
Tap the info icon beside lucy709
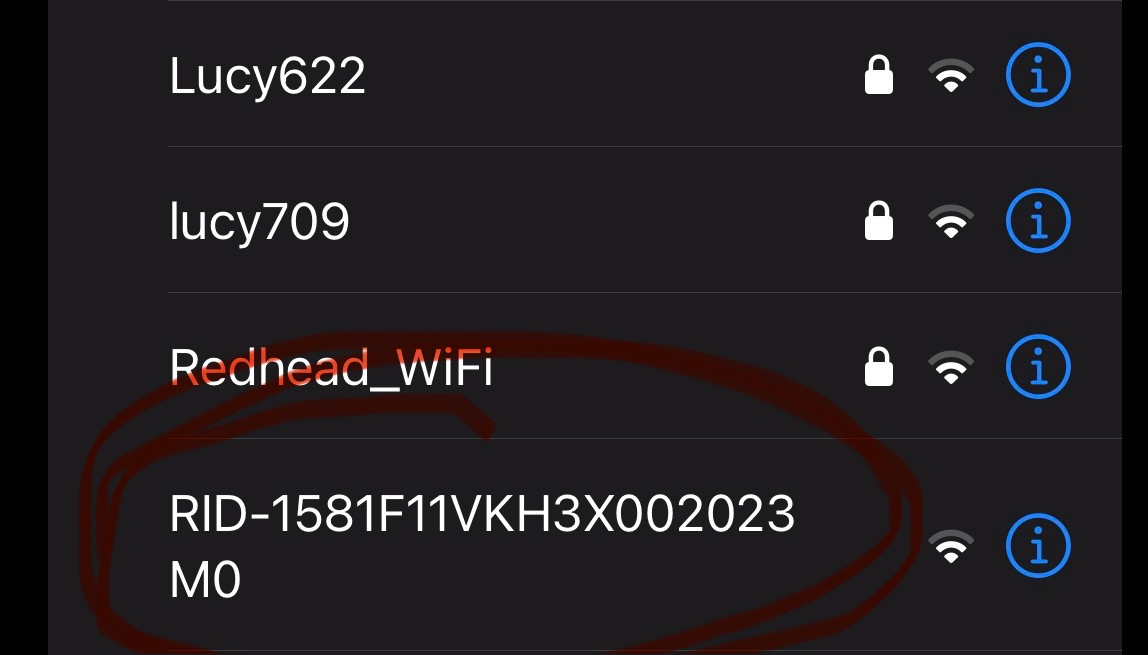(1038, 220)
